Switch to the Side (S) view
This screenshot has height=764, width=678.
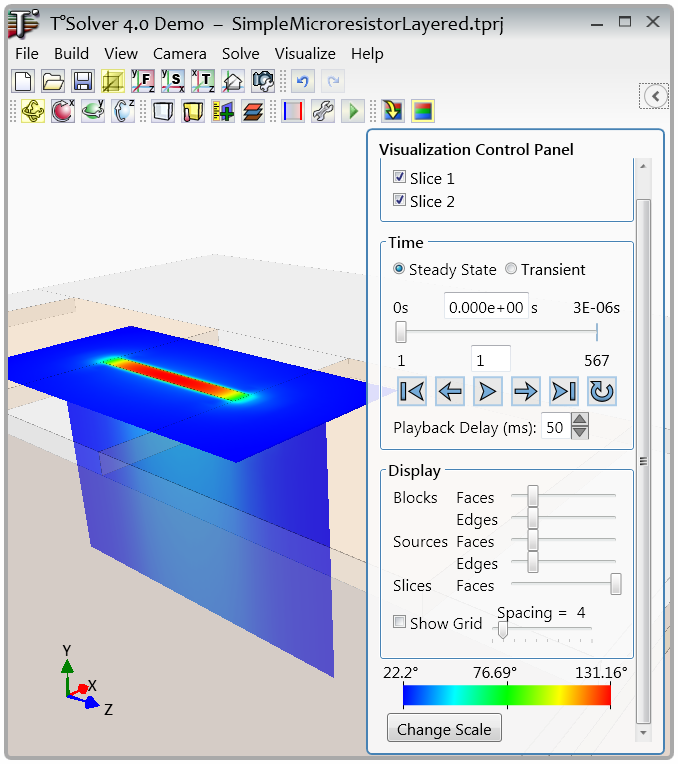coord(173,81)
